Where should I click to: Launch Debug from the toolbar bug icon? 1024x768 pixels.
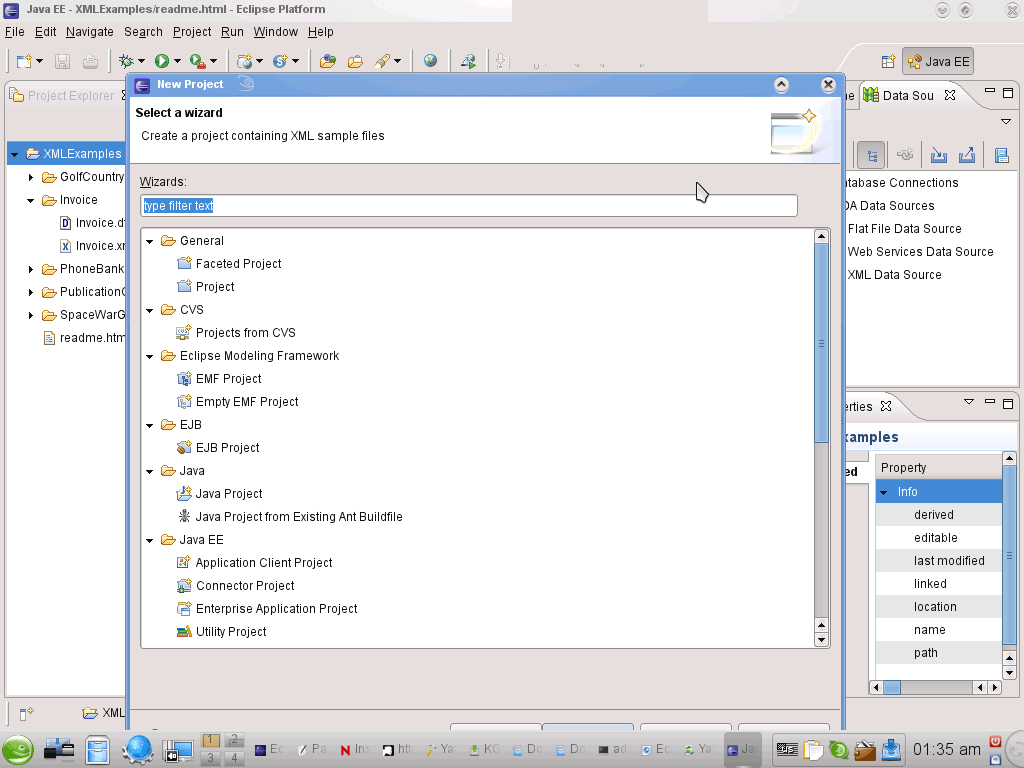click(x=124, y=61)
